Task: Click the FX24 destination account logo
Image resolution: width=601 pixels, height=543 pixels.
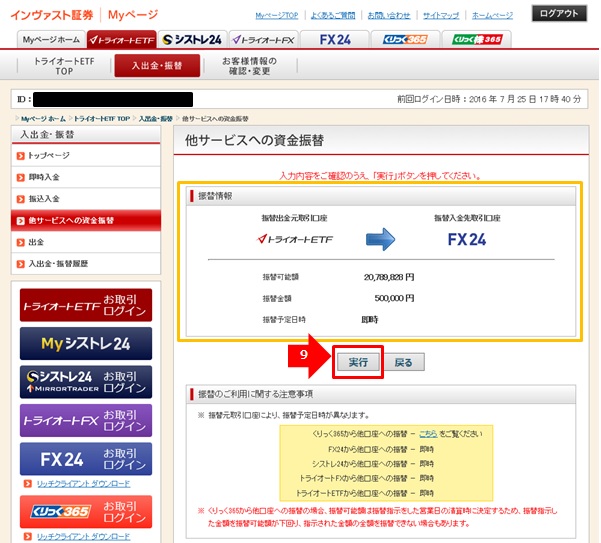Action: point(467,240)
